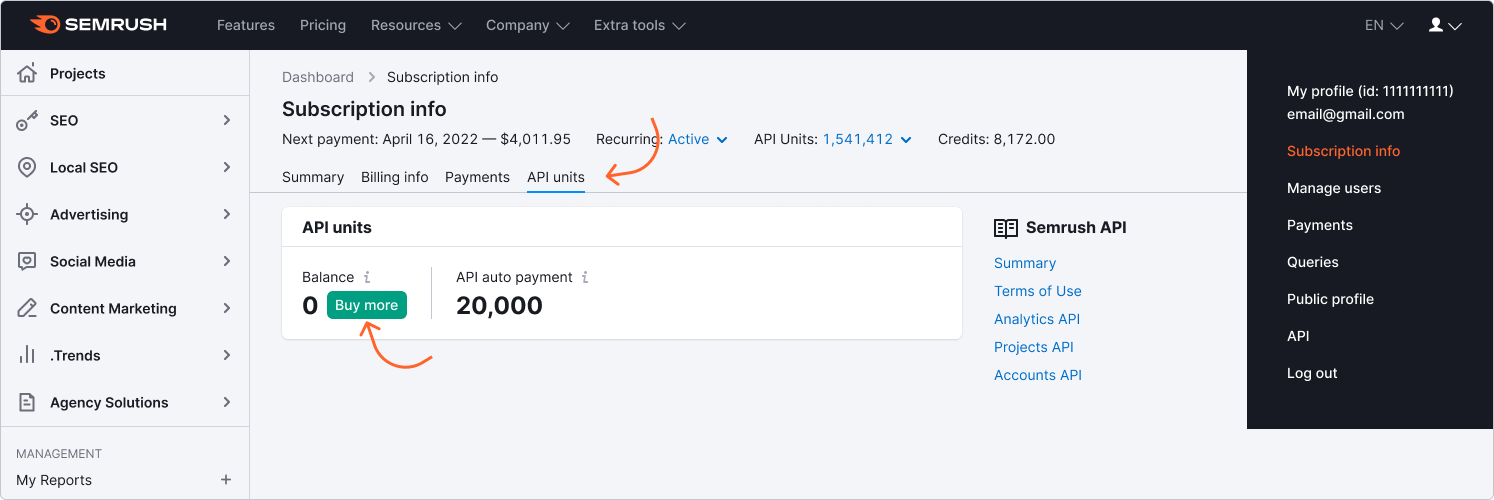Click the email@gmail.com text
1494x500 pixels.
click(1346, 114)
